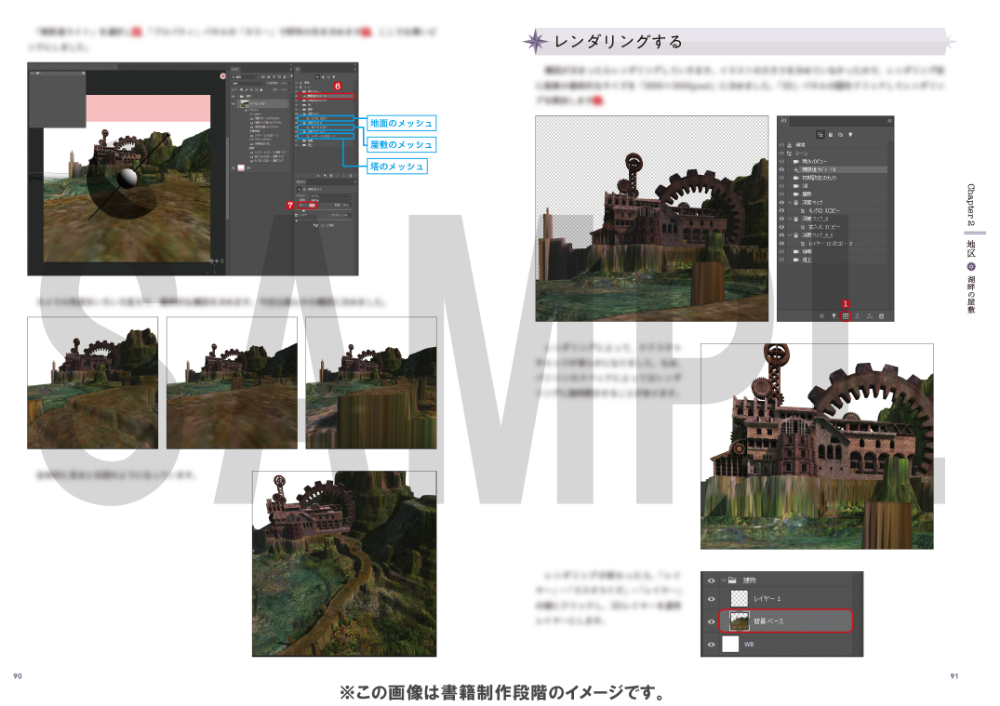Toggle visibility of the レイヤー 1 layer
Viewport: 1000px width, 706px height.
click(x=712, y=597)
